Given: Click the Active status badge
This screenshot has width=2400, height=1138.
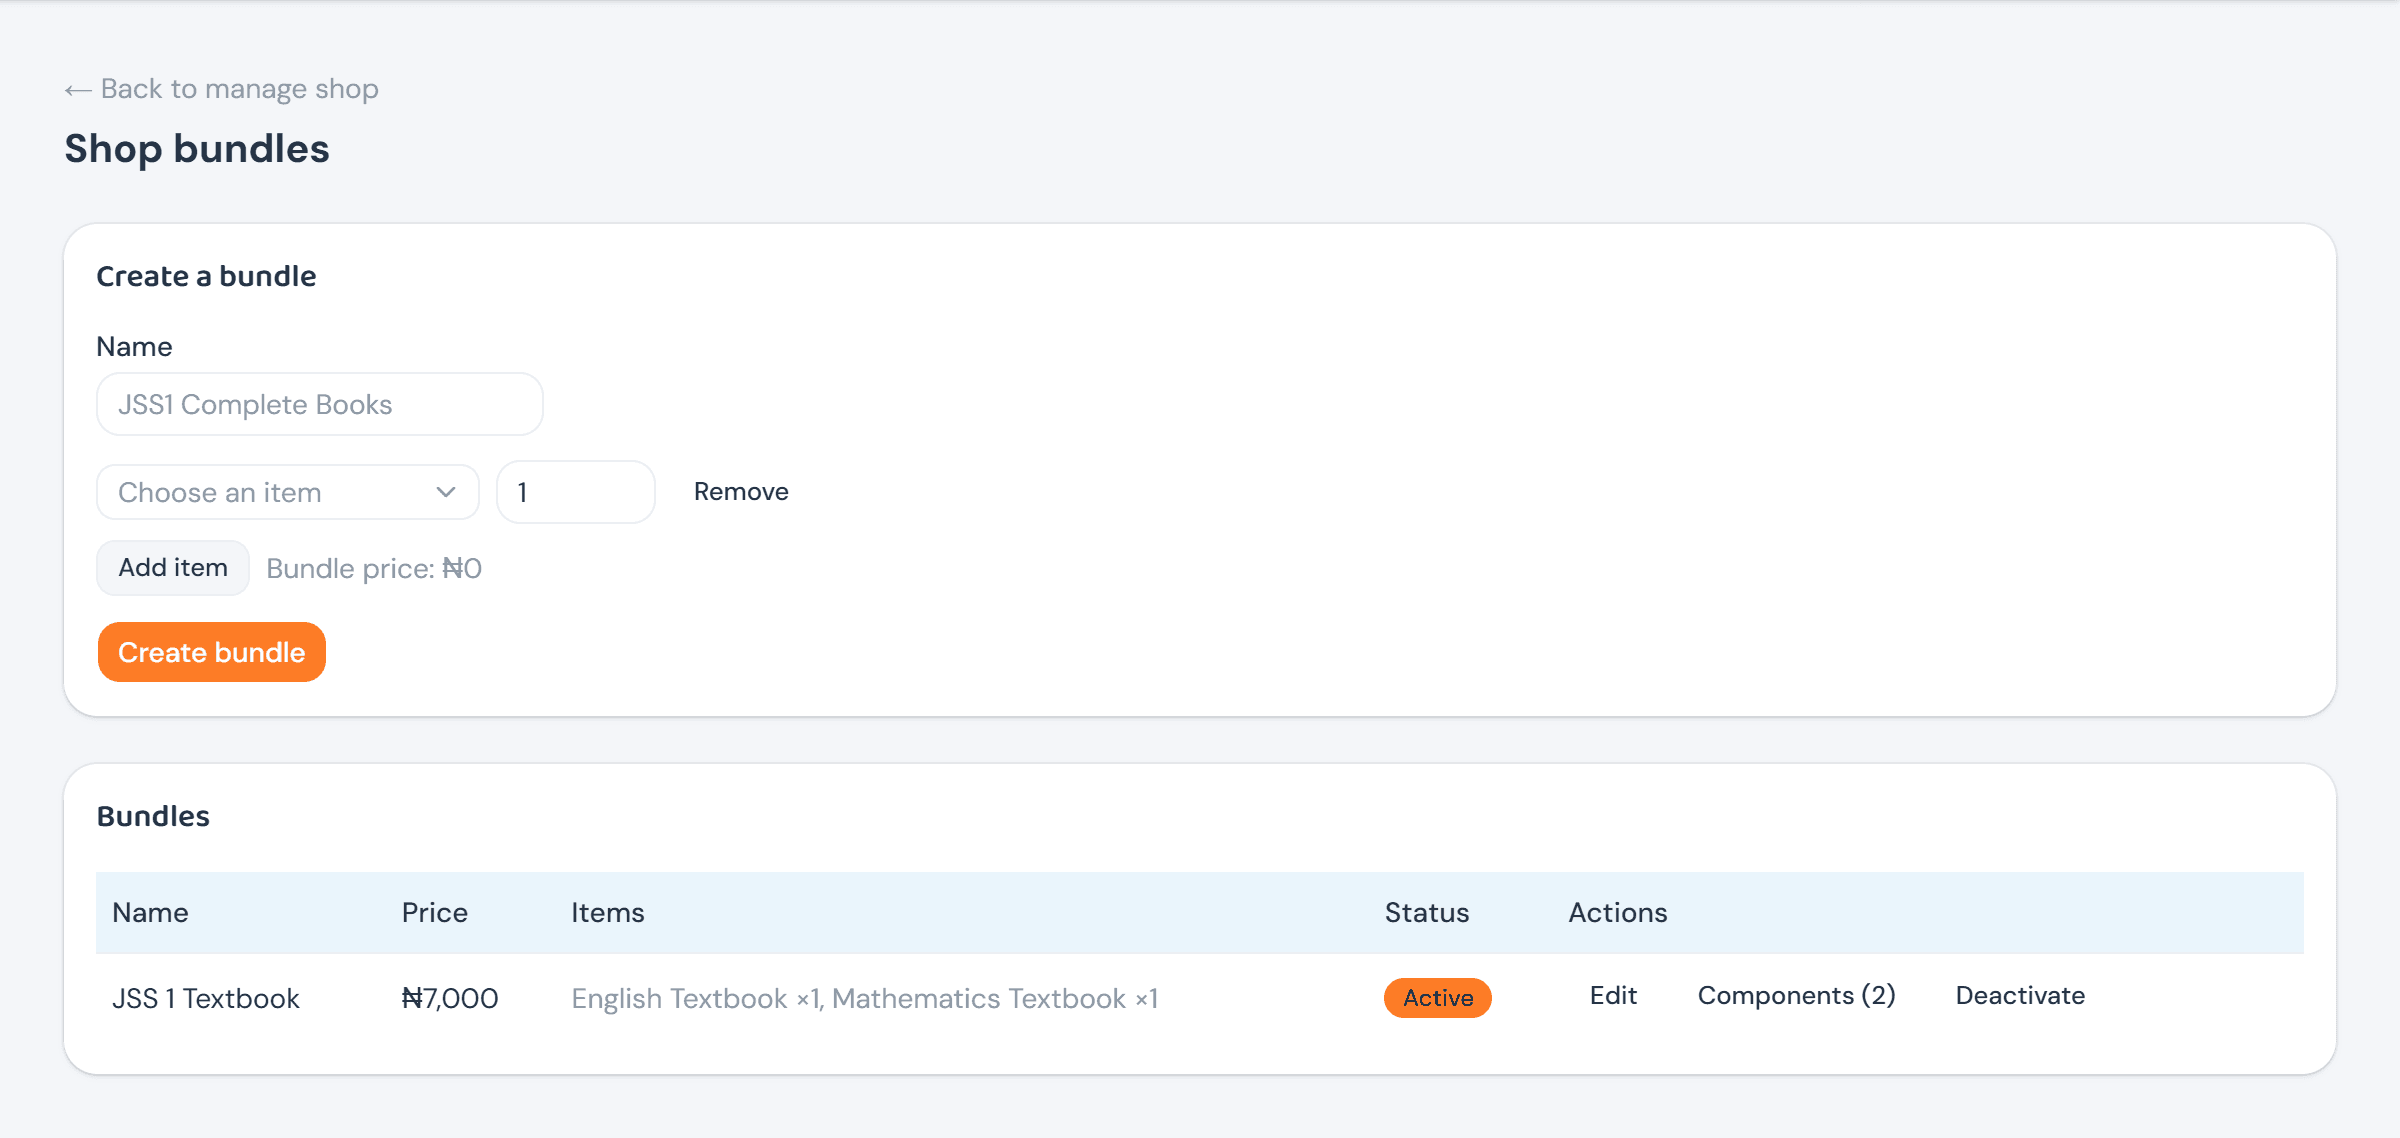Looking at the screenshot, I should tap(1438, 998).
